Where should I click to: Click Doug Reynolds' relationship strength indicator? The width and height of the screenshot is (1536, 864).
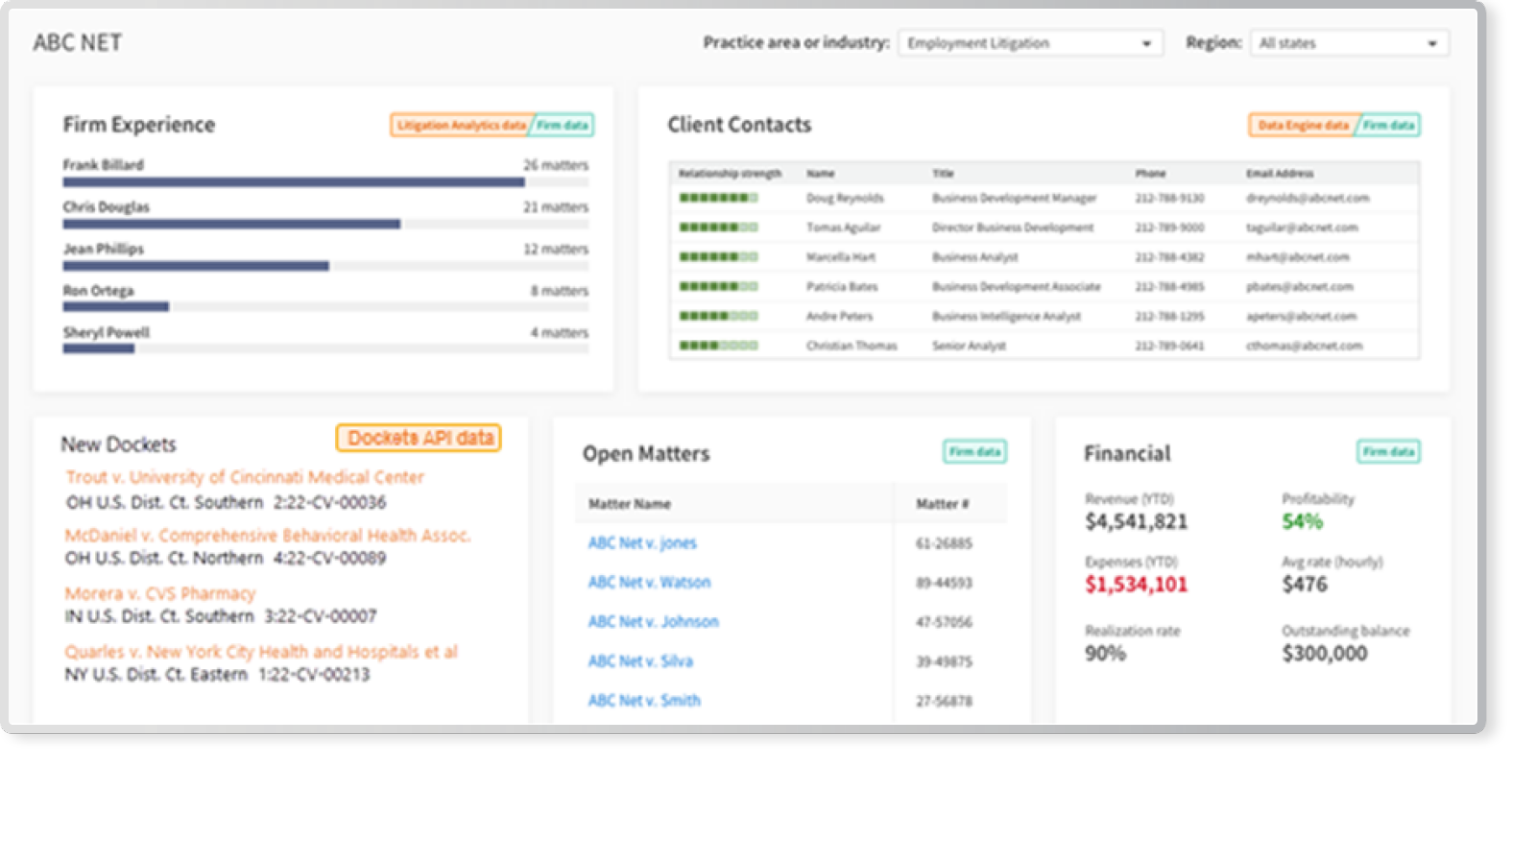[x=718, y=198]
